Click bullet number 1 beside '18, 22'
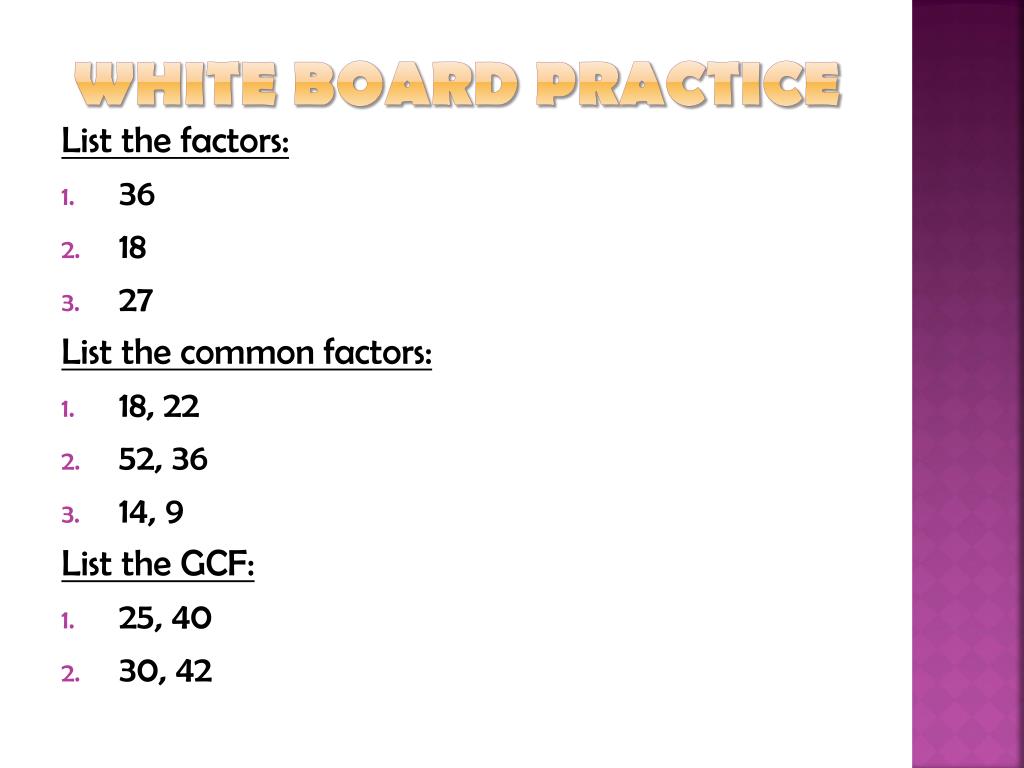The height and width of the screenshot is (768, 1024). click(67, 409)
